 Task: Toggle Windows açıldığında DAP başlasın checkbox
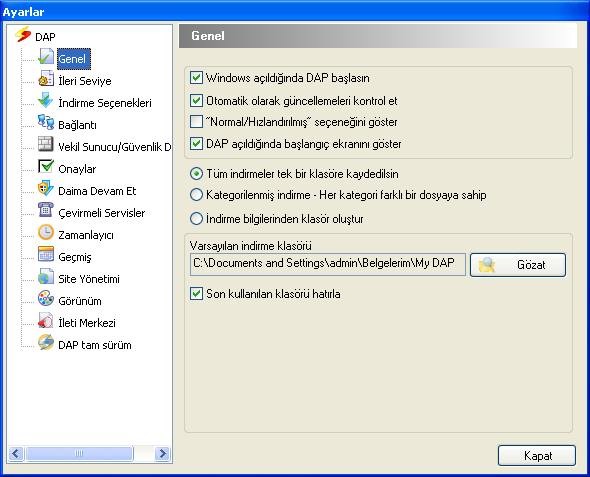[x=196, y=78]
